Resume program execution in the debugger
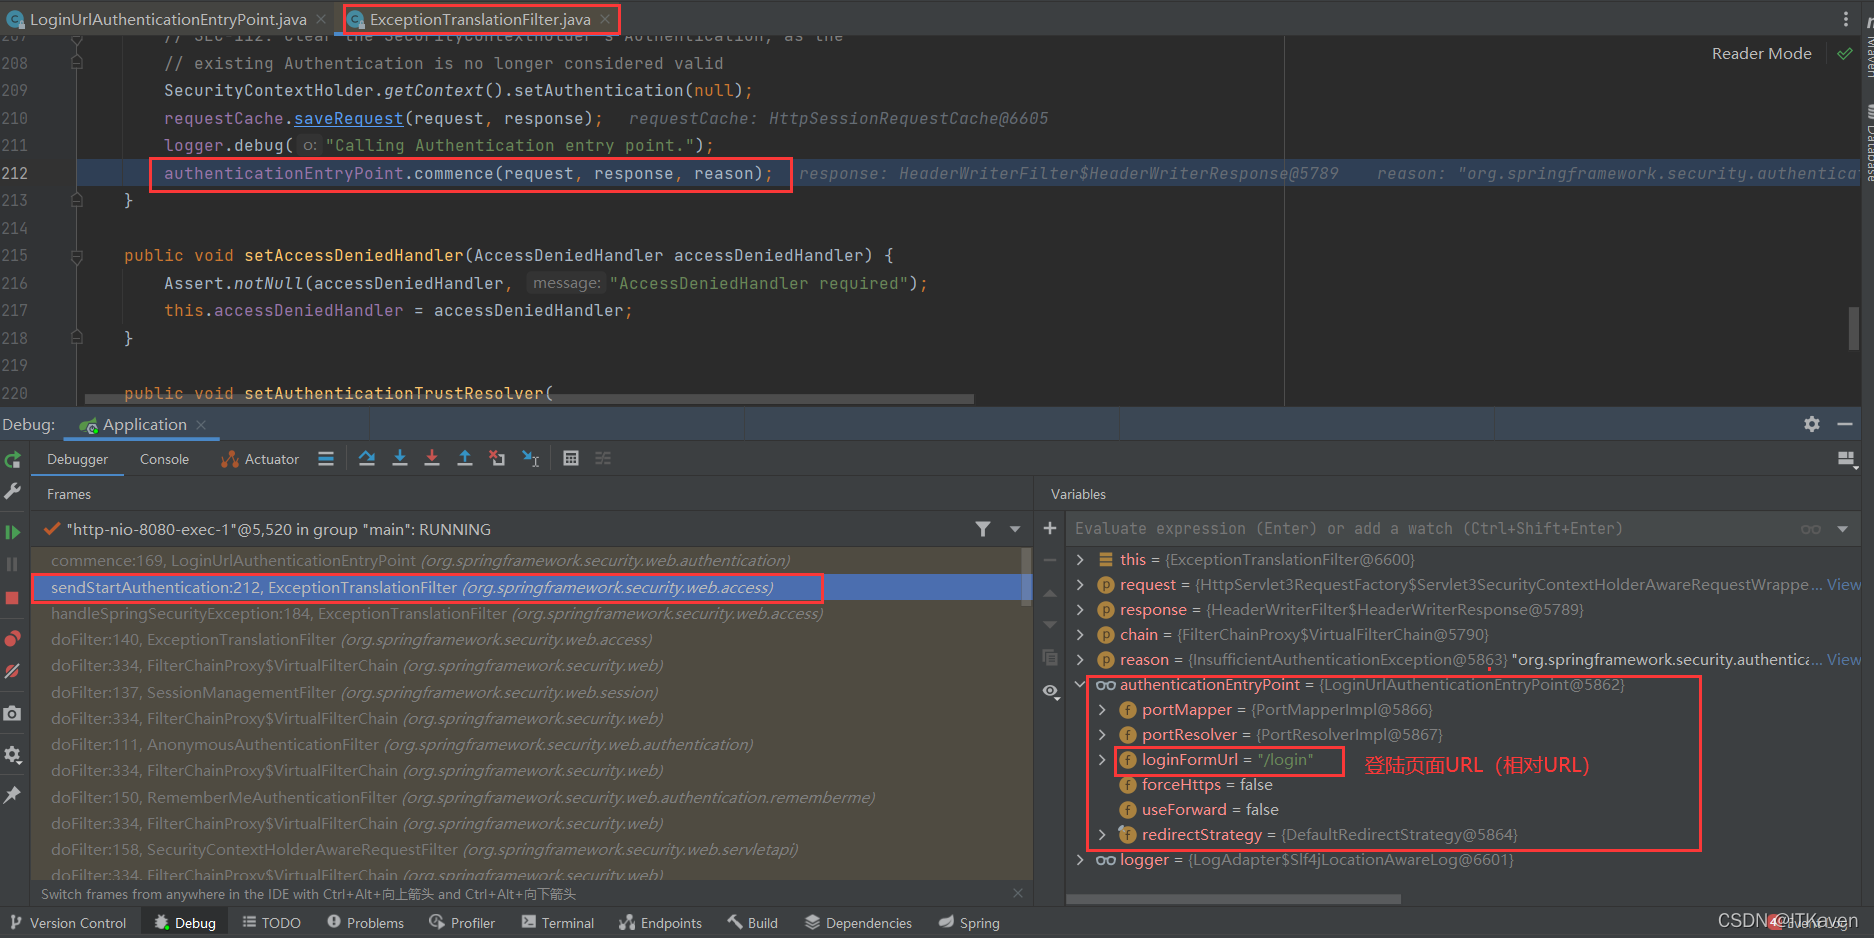This screenshot has height=938, width=1874. 14,530
